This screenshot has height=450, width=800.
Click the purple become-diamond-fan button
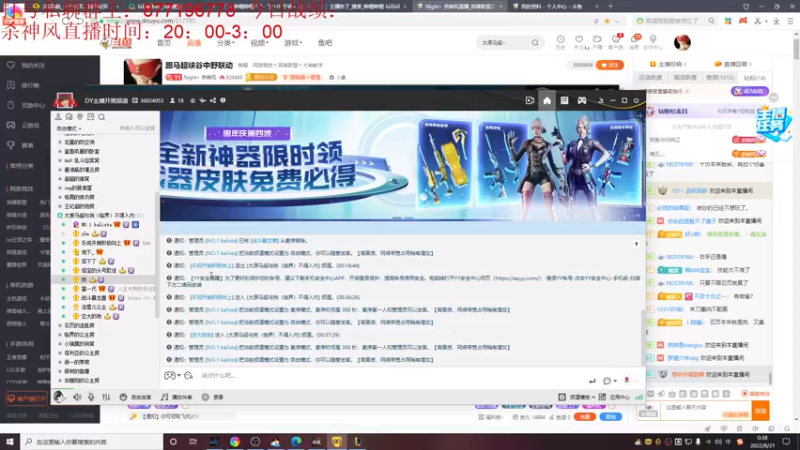749,91
